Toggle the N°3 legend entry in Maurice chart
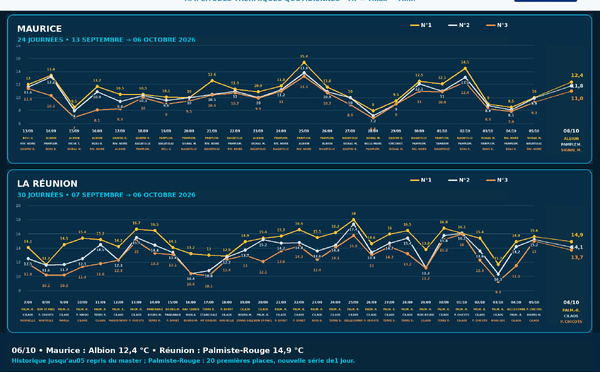This screenshot has width=600, height=372. pyautogui.click(x=497, y=25)
